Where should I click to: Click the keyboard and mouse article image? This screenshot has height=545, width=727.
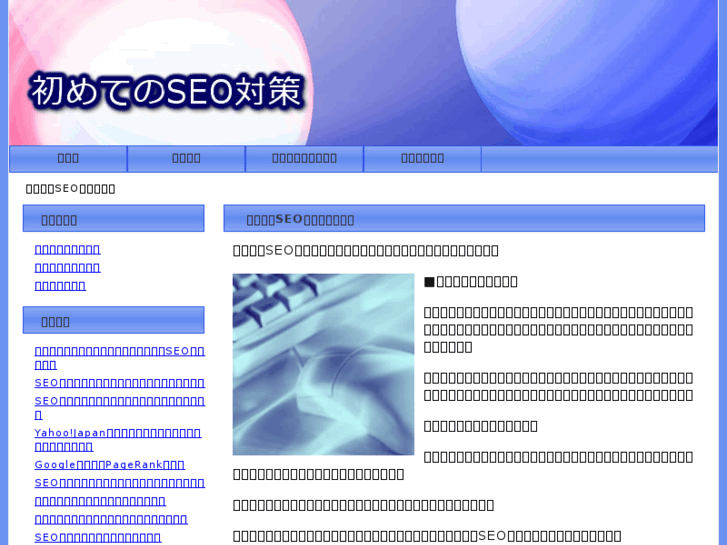tap(323, 364)
